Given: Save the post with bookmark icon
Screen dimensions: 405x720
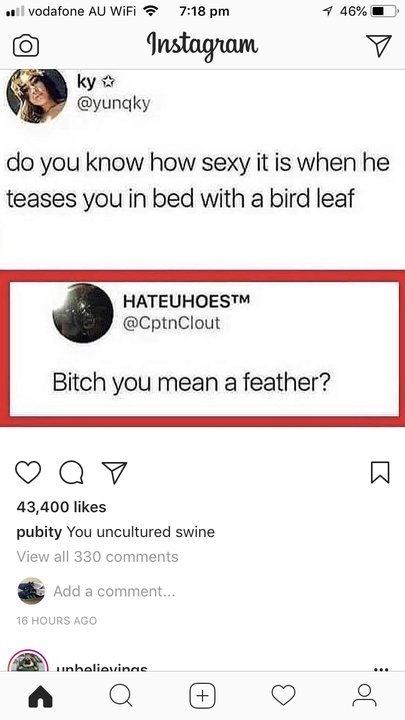Looking at the screenshot, I should pyautogui.click(x=381, y=472).
